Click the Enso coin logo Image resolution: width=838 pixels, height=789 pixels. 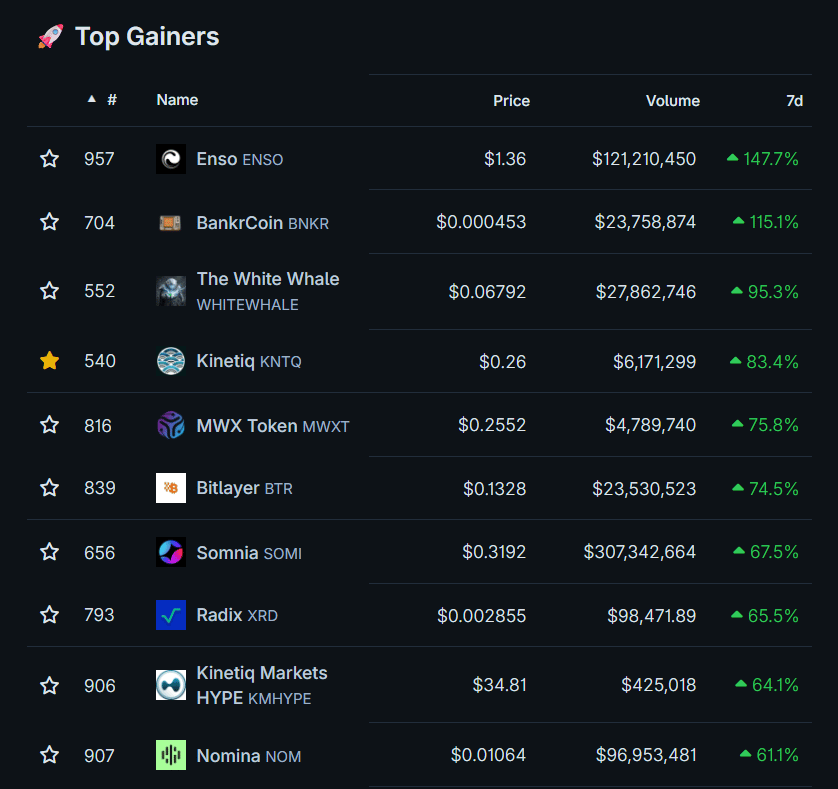tap(171, 159)
